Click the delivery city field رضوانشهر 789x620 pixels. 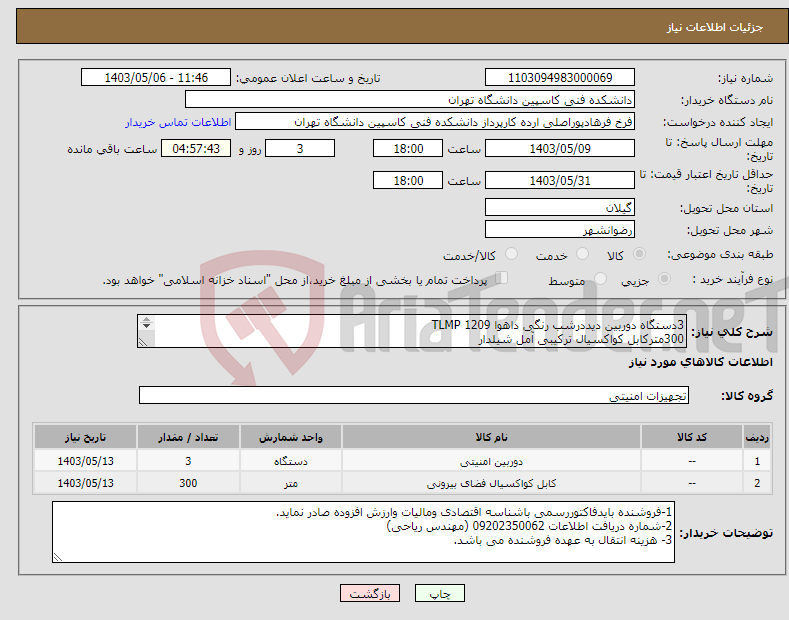(560, 229)
